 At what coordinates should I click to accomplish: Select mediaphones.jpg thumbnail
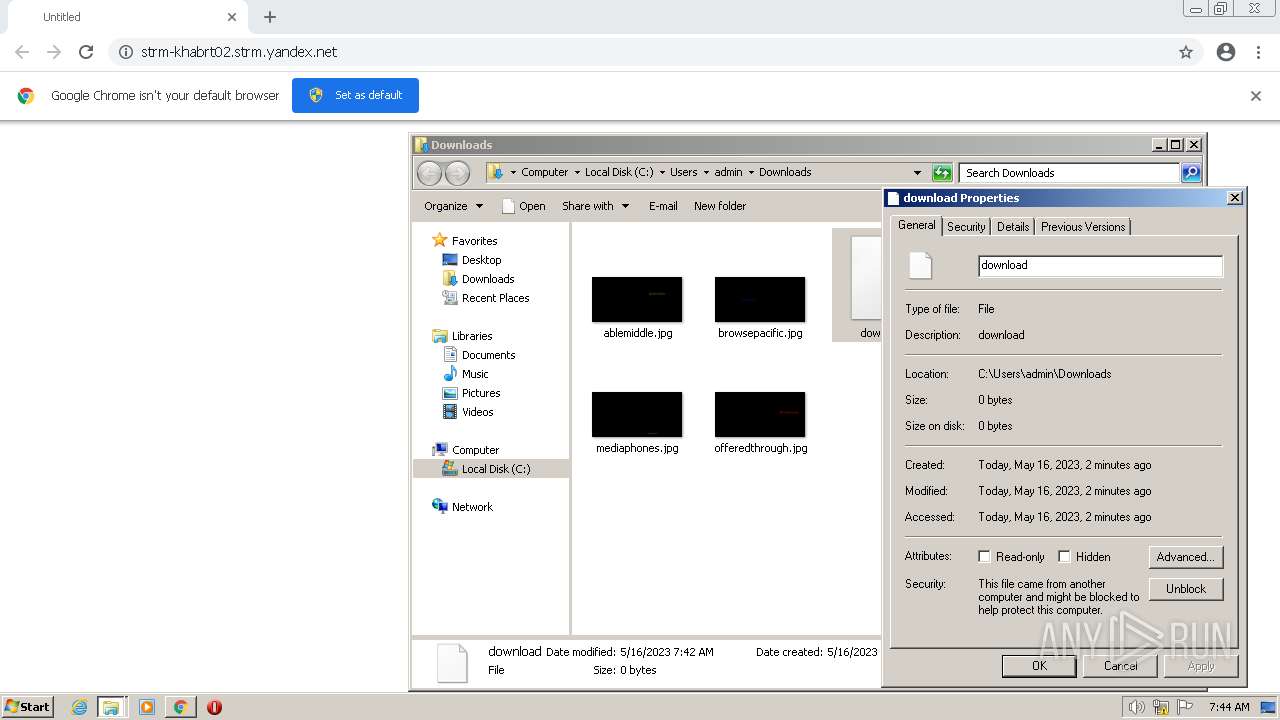[637, 415]
